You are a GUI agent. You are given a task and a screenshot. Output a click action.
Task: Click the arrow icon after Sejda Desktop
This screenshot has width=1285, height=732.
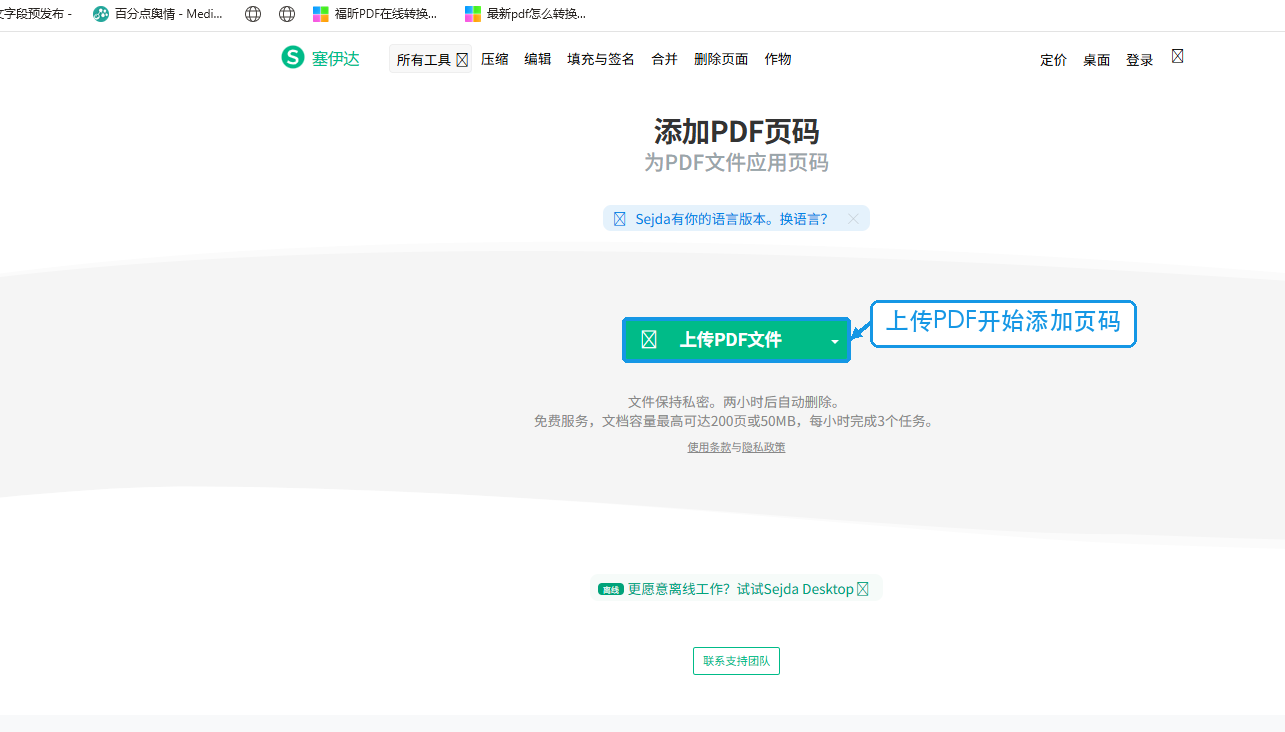(863, 589)
